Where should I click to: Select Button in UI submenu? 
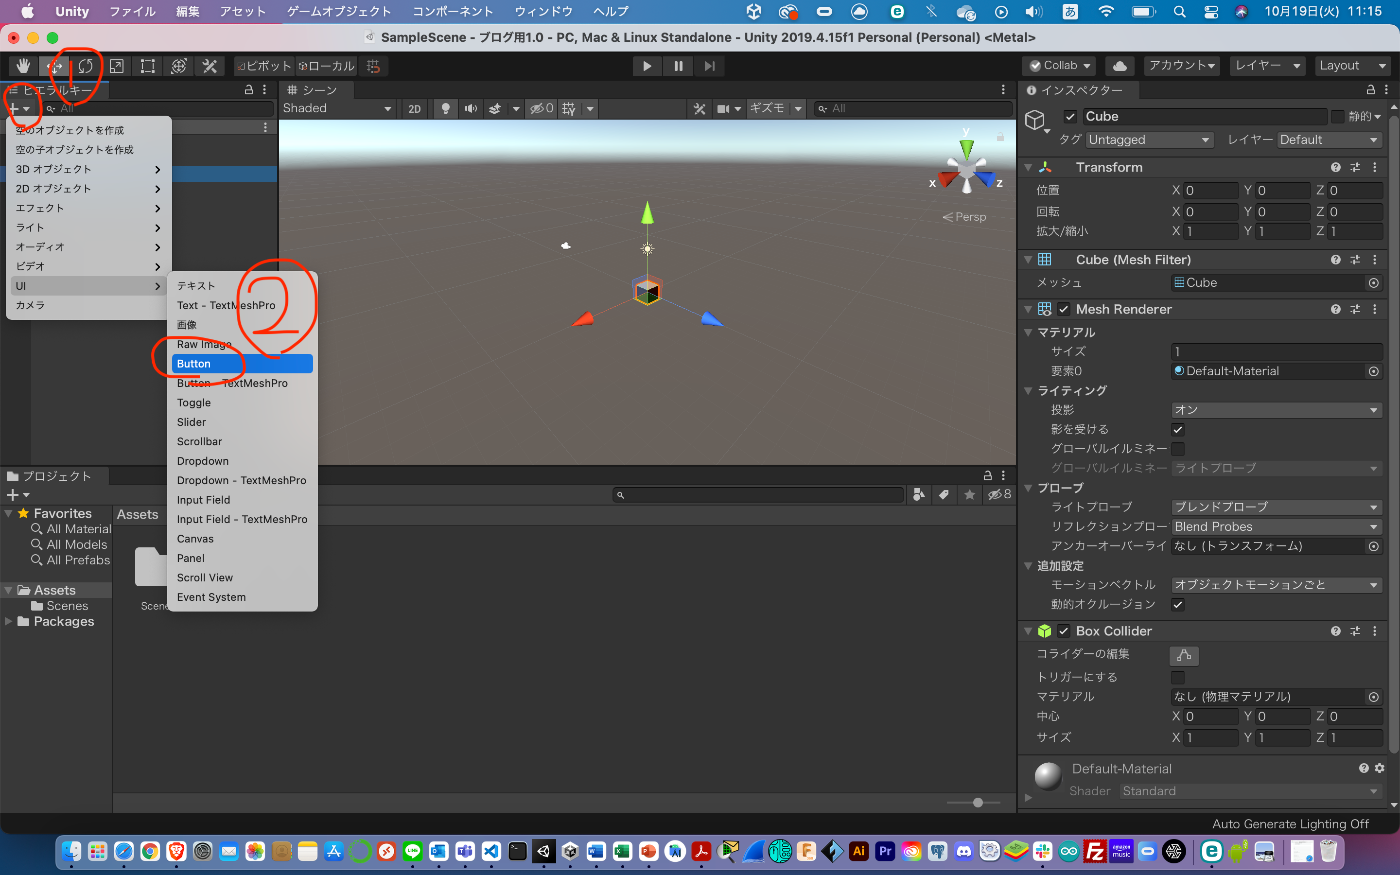point(242,364)
